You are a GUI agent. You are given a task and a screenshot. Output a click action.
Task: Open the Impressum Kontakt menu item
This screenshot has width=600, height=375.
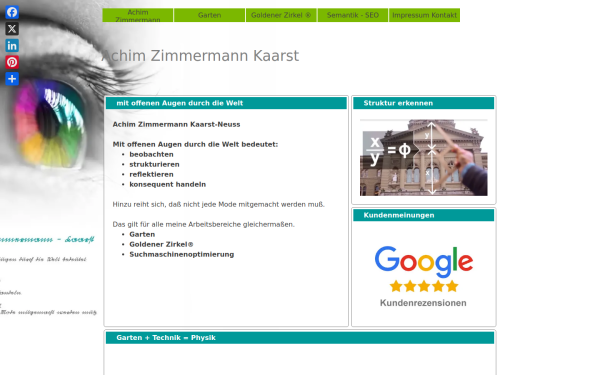point(424,15)
